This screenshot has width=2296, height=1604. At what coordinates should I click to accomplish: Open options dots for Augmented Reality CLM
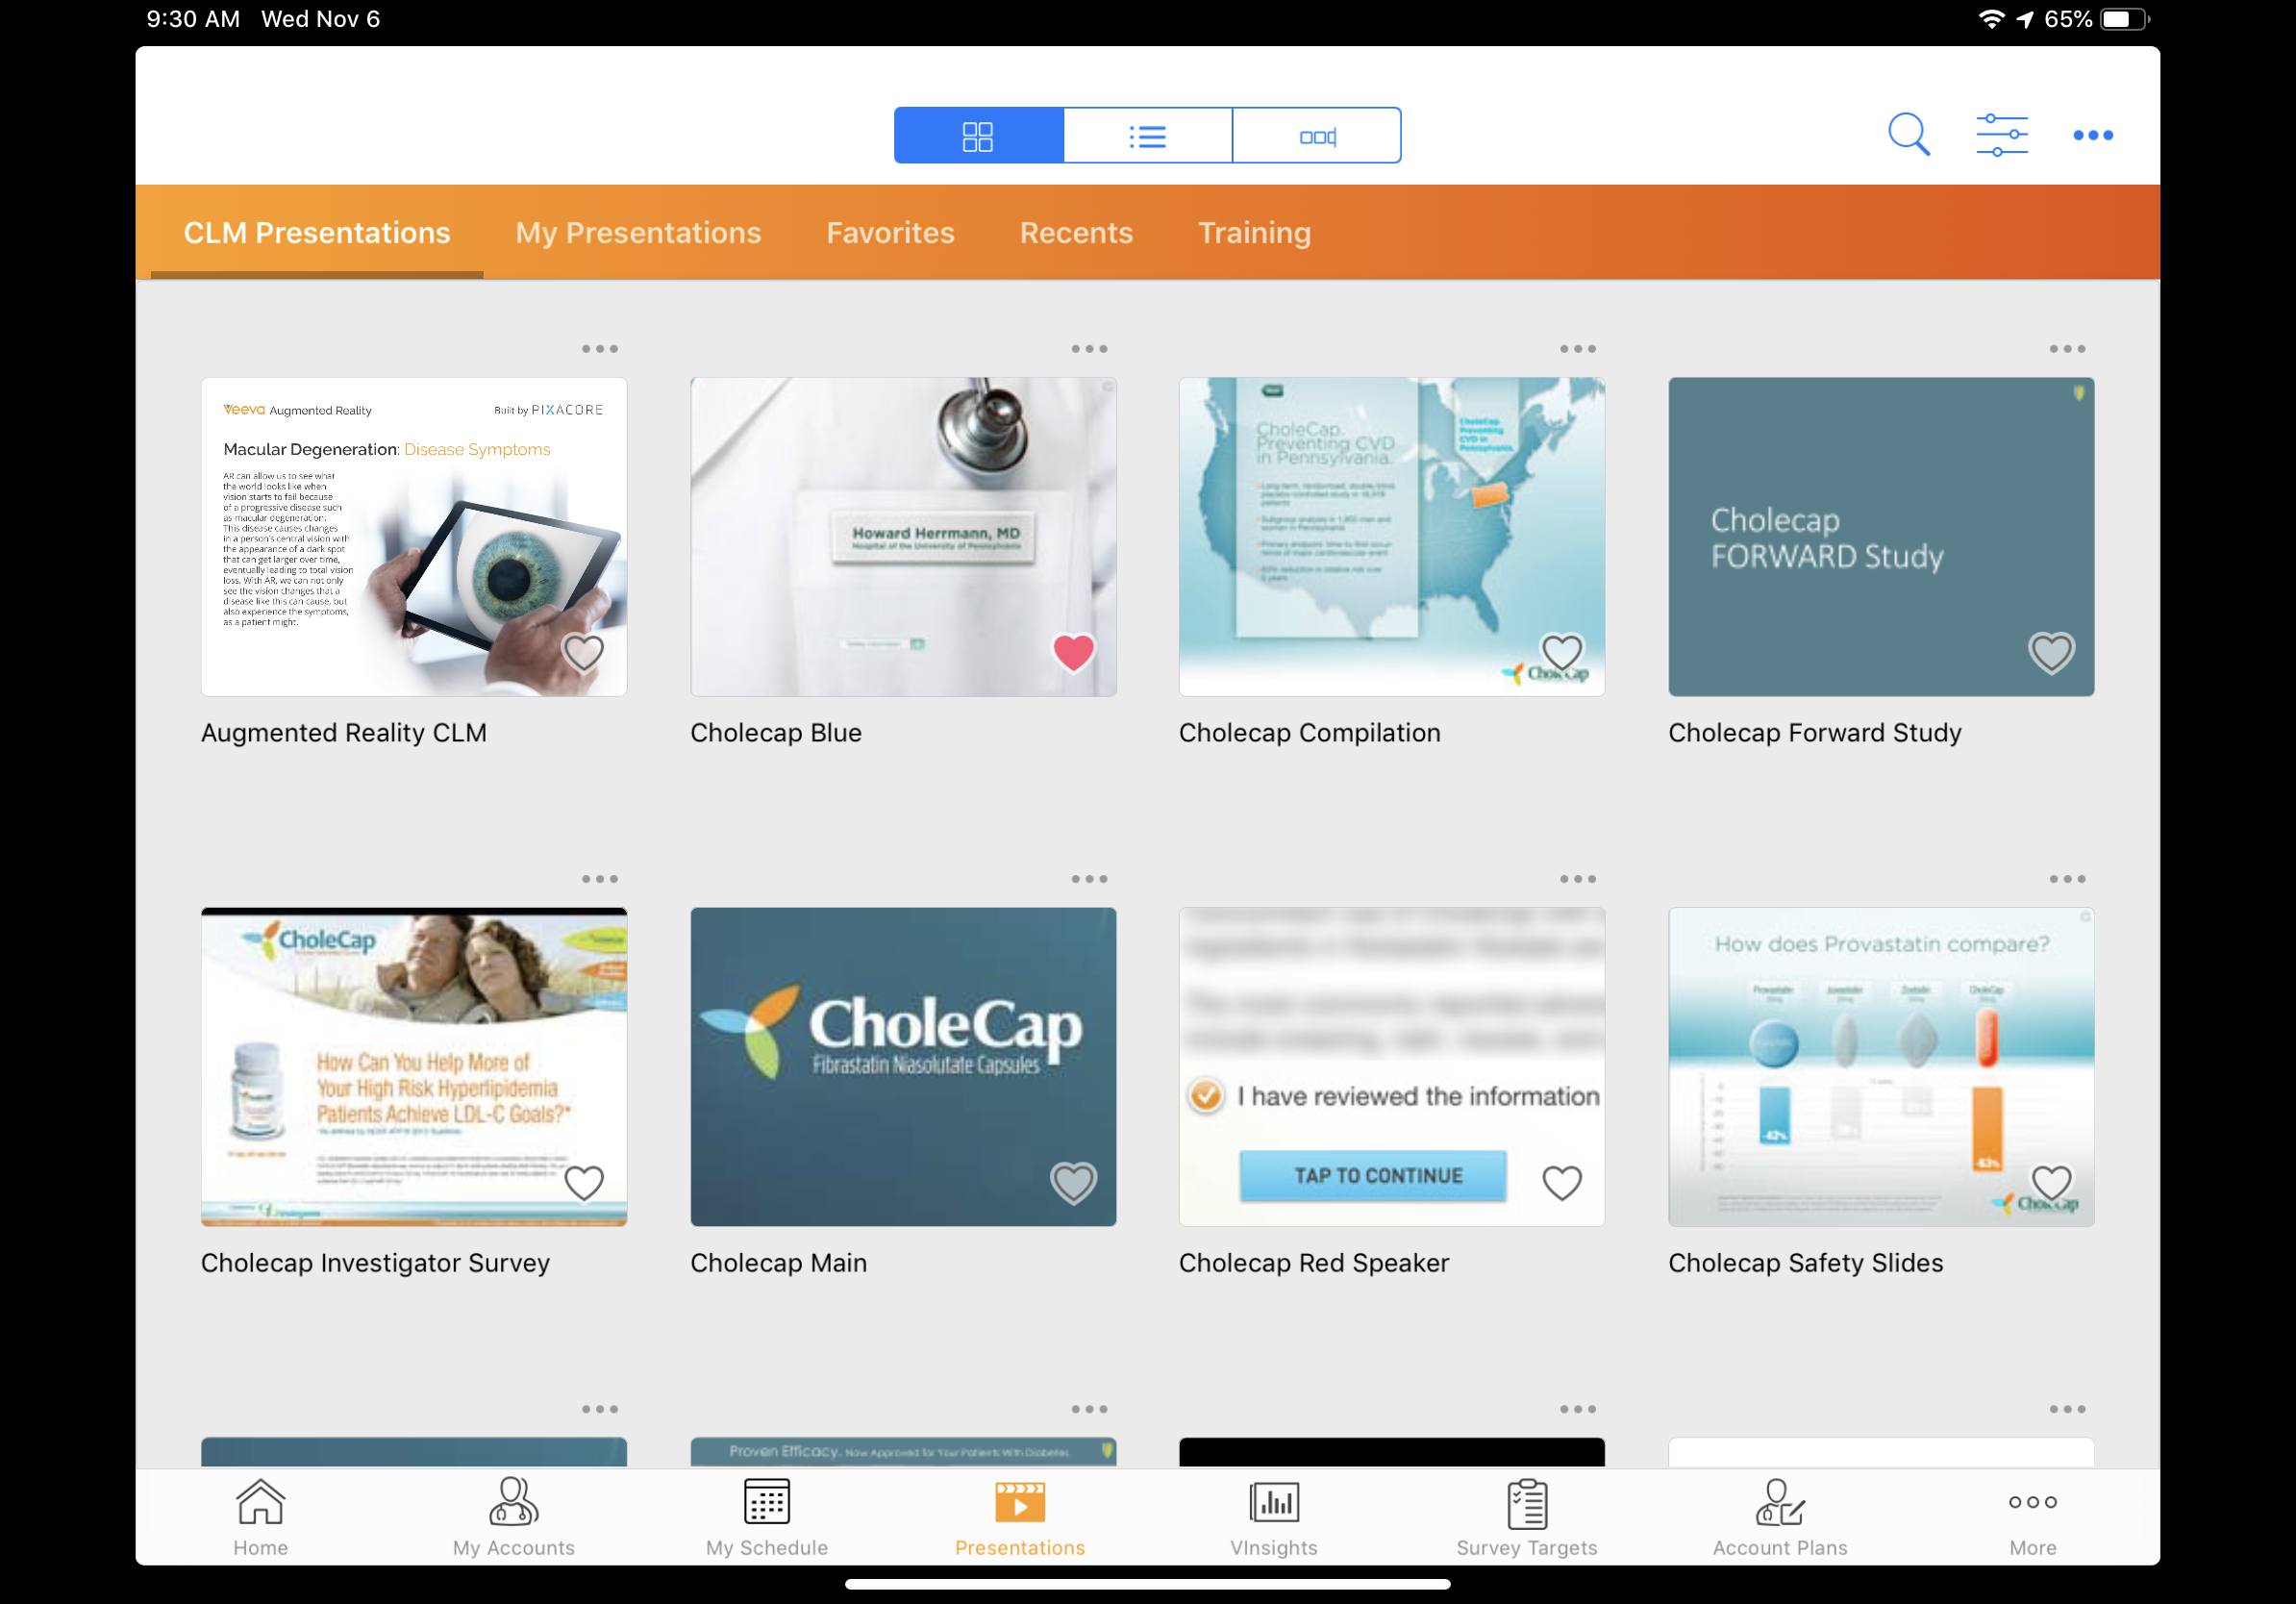click(599, 349)
